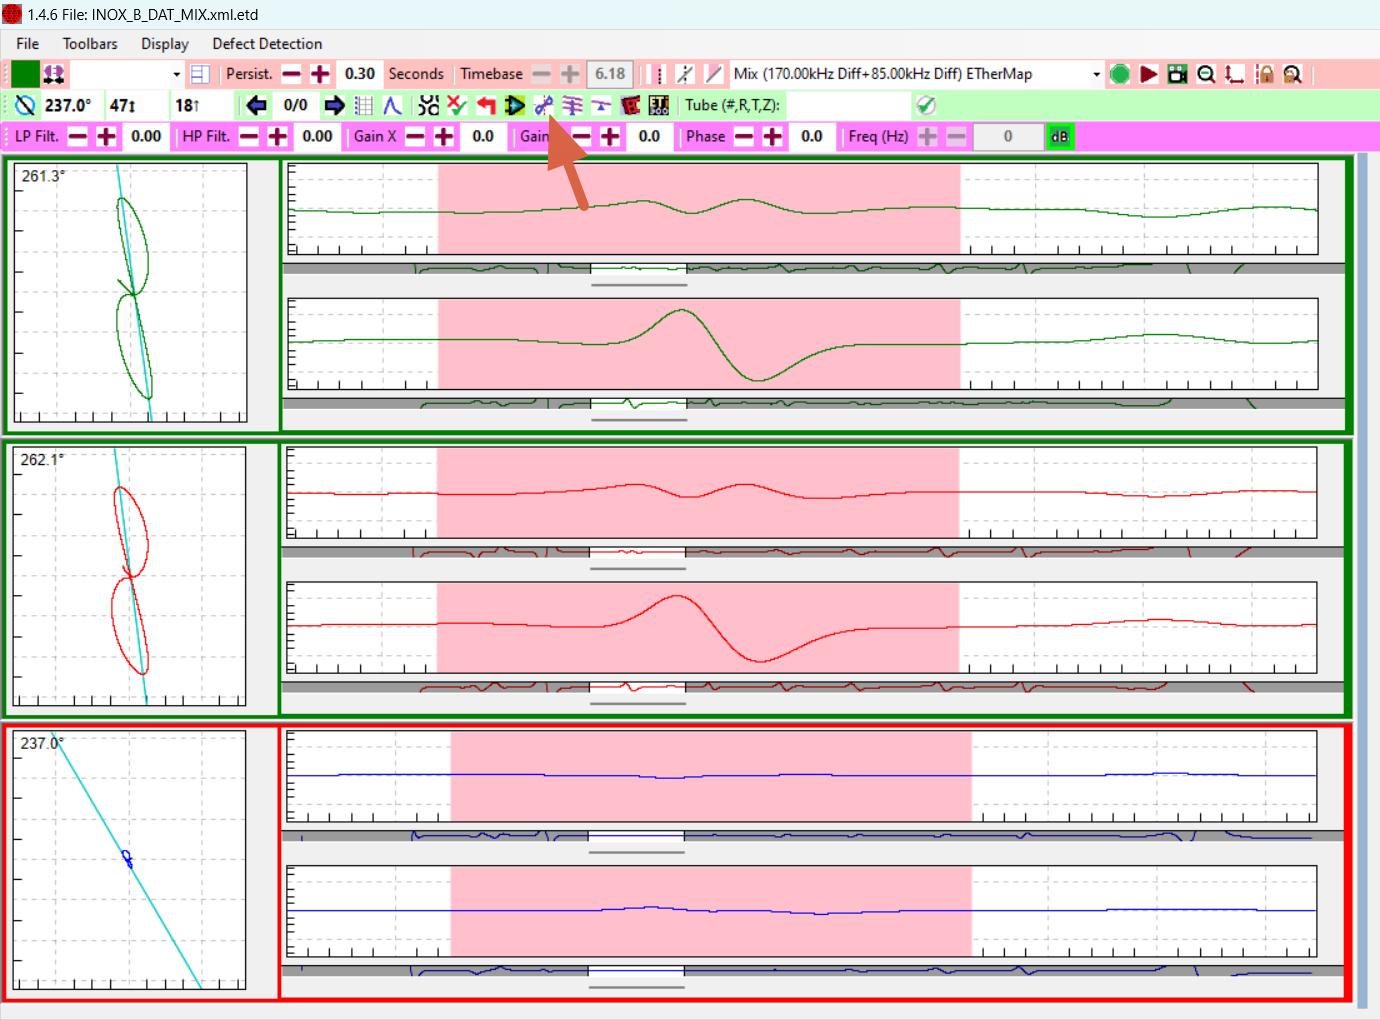The width and height of the screenshot is (1380, 1020).
Task: Click the green circle record icon
Action: [x=1120, y=74]
